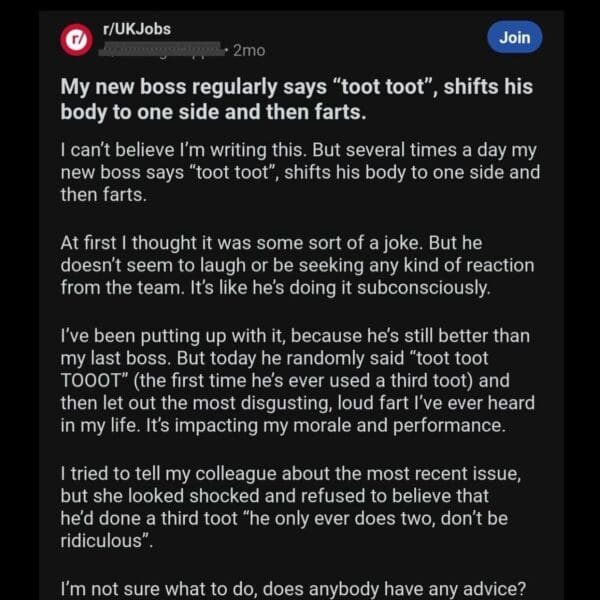Click the all-caps word "TOOOT" in the post
This screenshot has width=600, height=600.
[x=98, y=381]
